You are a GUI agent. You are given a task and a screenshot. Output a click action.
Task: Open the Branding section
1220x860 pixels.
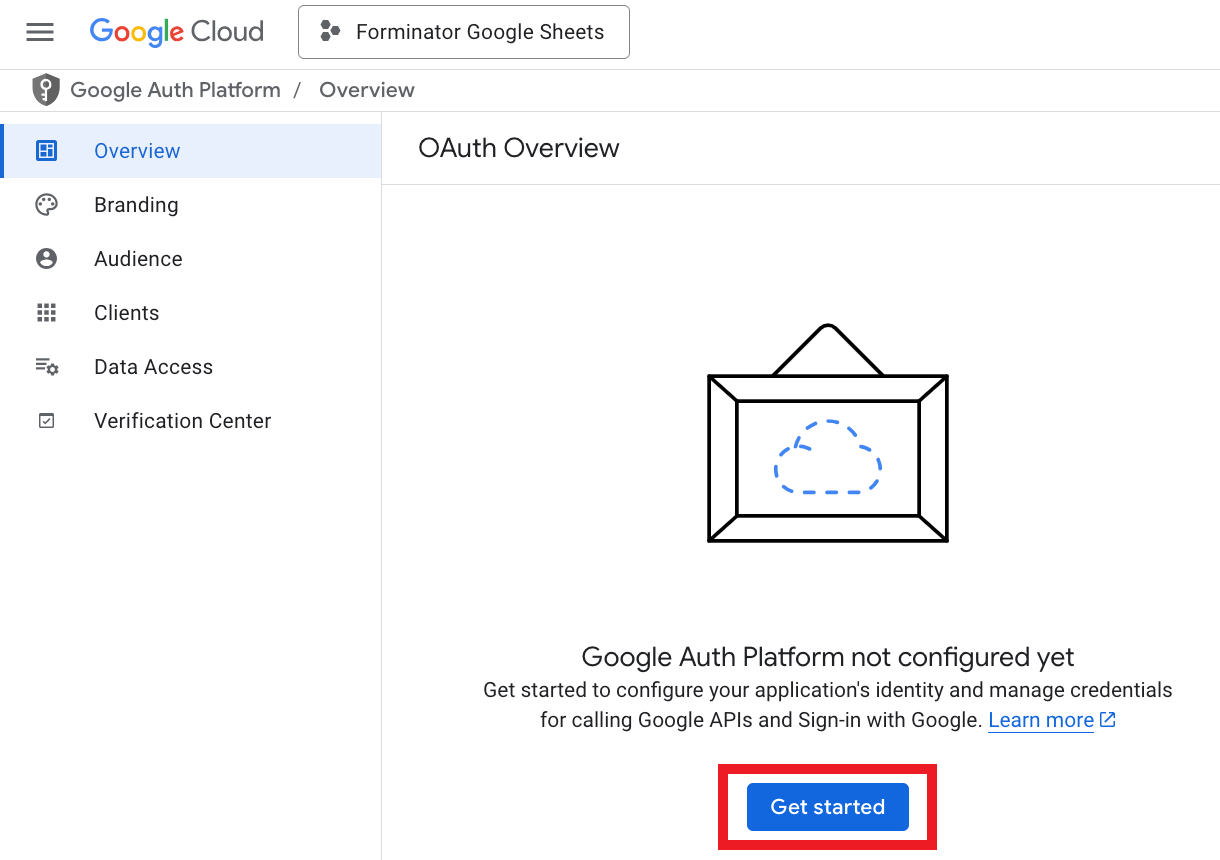[192, 205]
